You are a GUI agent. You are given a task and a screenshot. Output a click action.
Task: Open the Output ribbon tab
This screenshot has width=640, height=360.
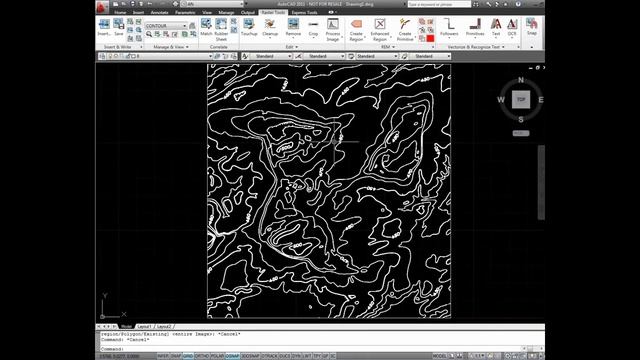tap(248, 13)
